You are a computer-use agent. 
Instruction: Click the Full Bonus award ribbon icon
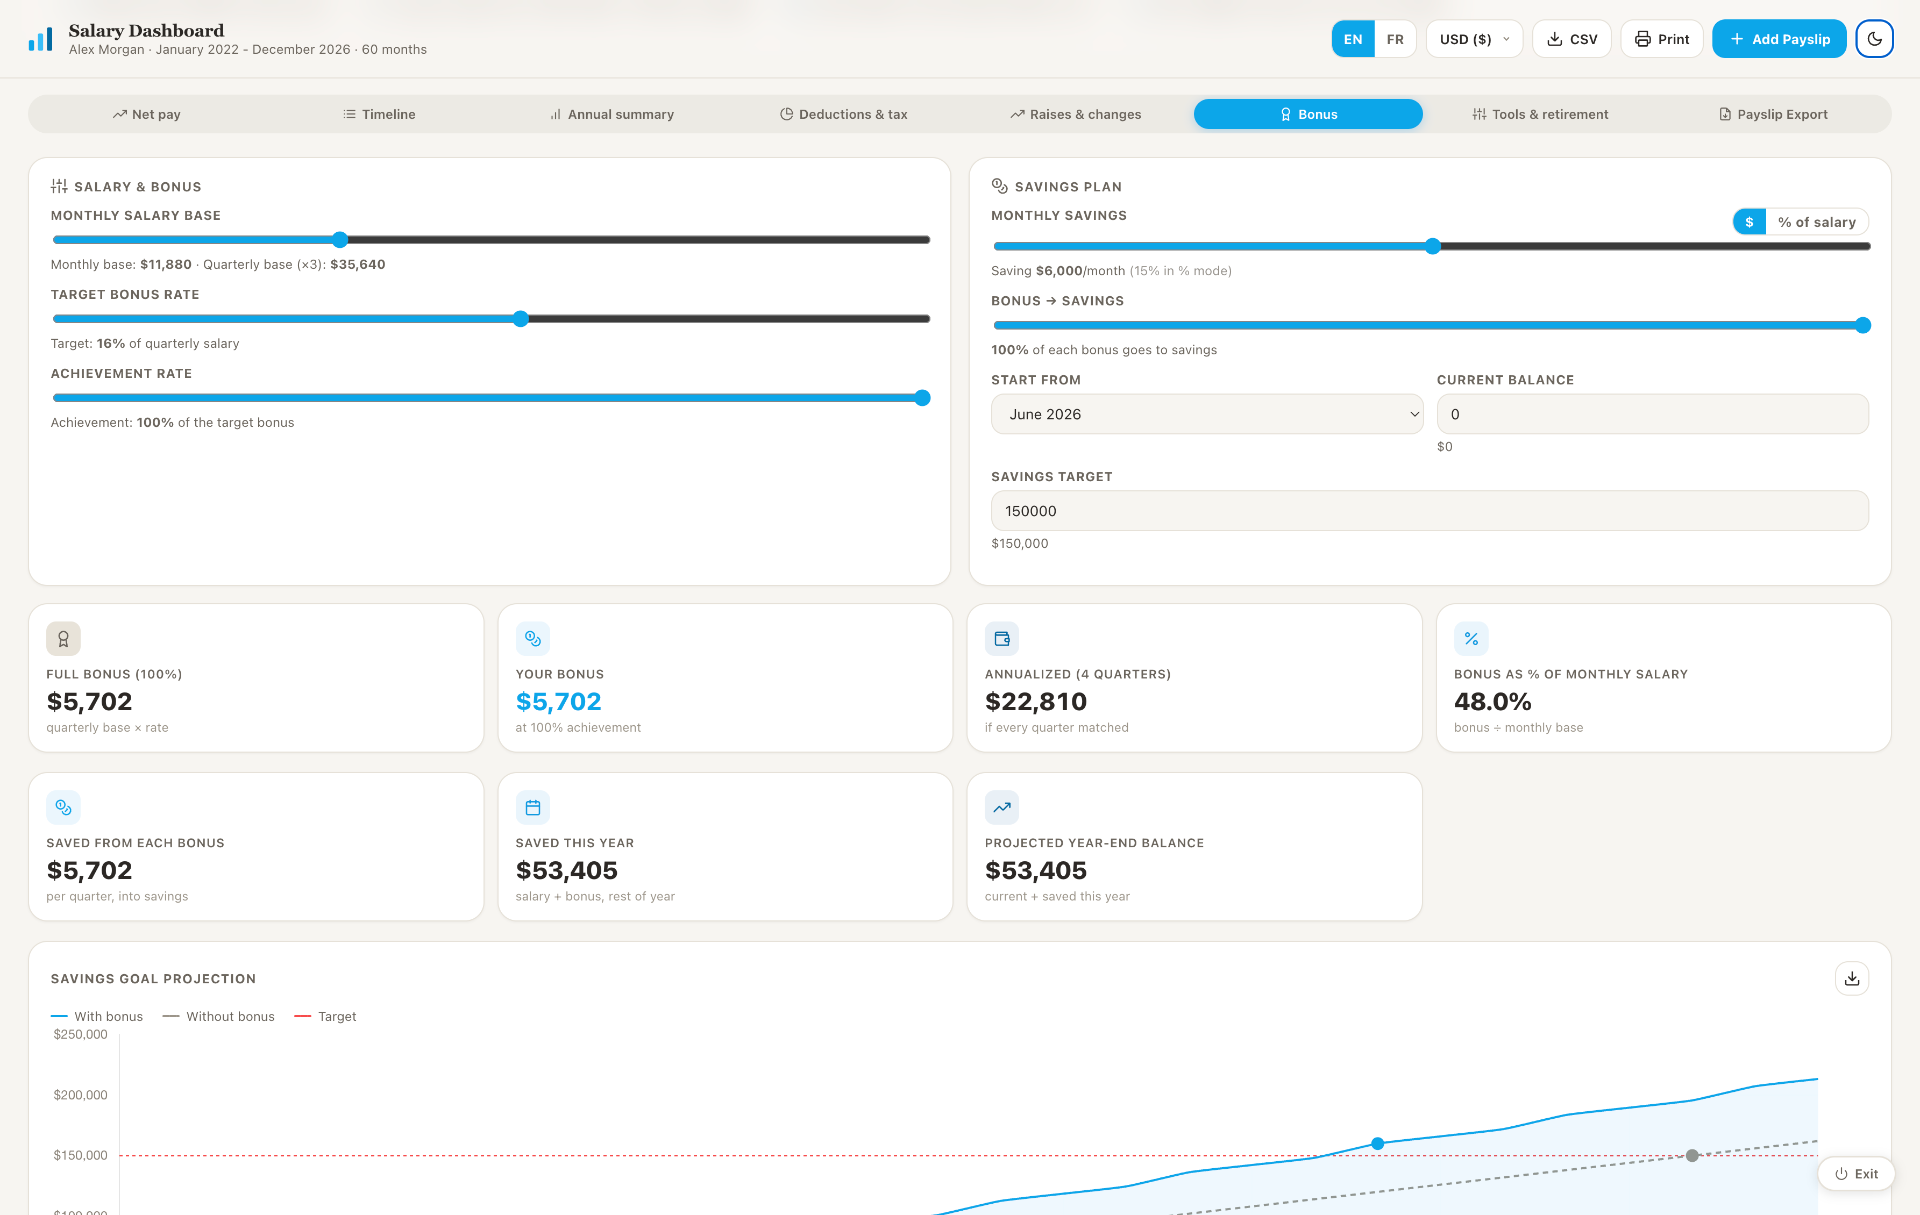coord(63,638)
